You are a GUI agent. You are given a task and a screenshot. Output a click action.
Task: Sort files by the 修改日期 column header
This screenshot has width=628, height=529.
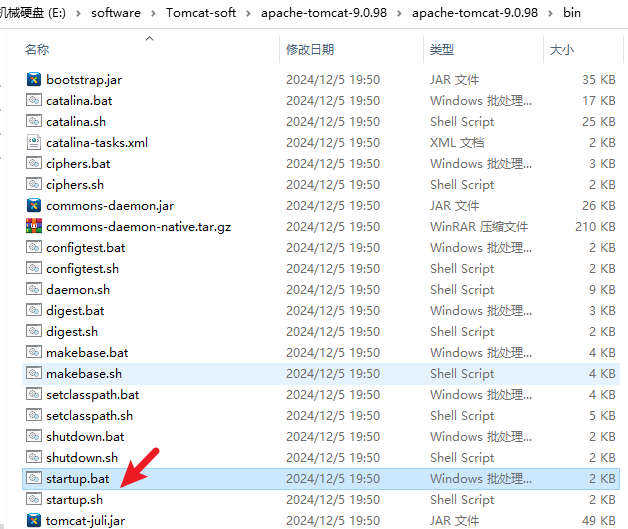pos(310,50)
